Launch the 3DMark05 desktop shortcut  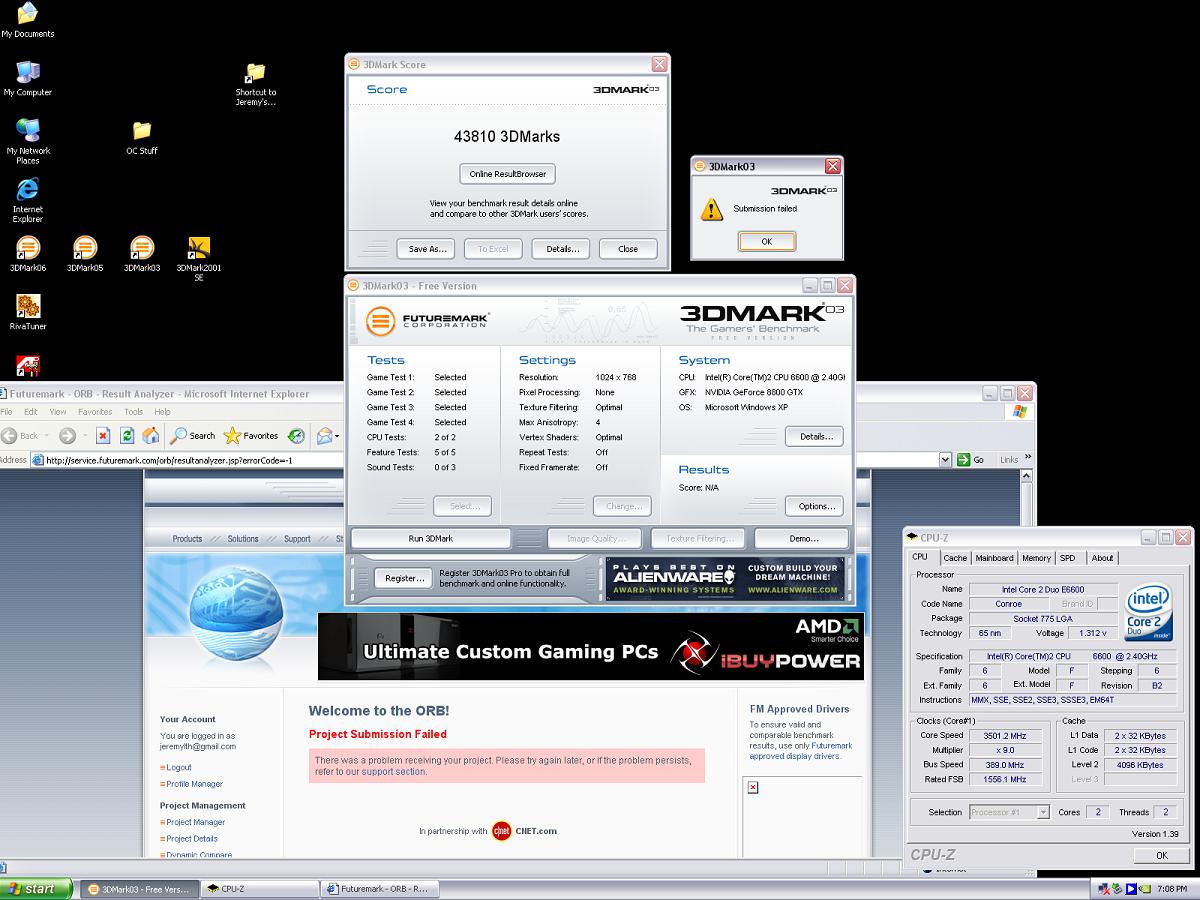point(85,254)
